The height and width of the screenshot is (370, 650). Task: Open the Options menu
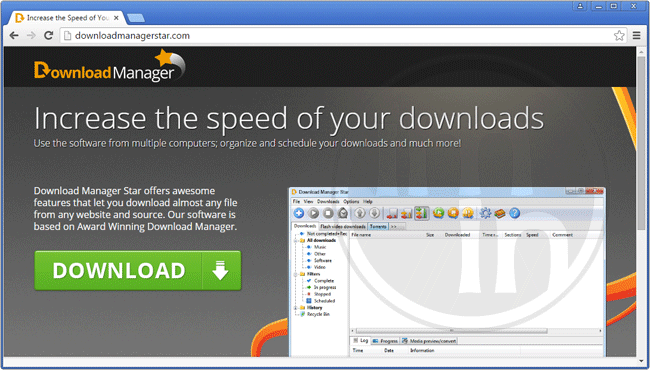[352, 201]
